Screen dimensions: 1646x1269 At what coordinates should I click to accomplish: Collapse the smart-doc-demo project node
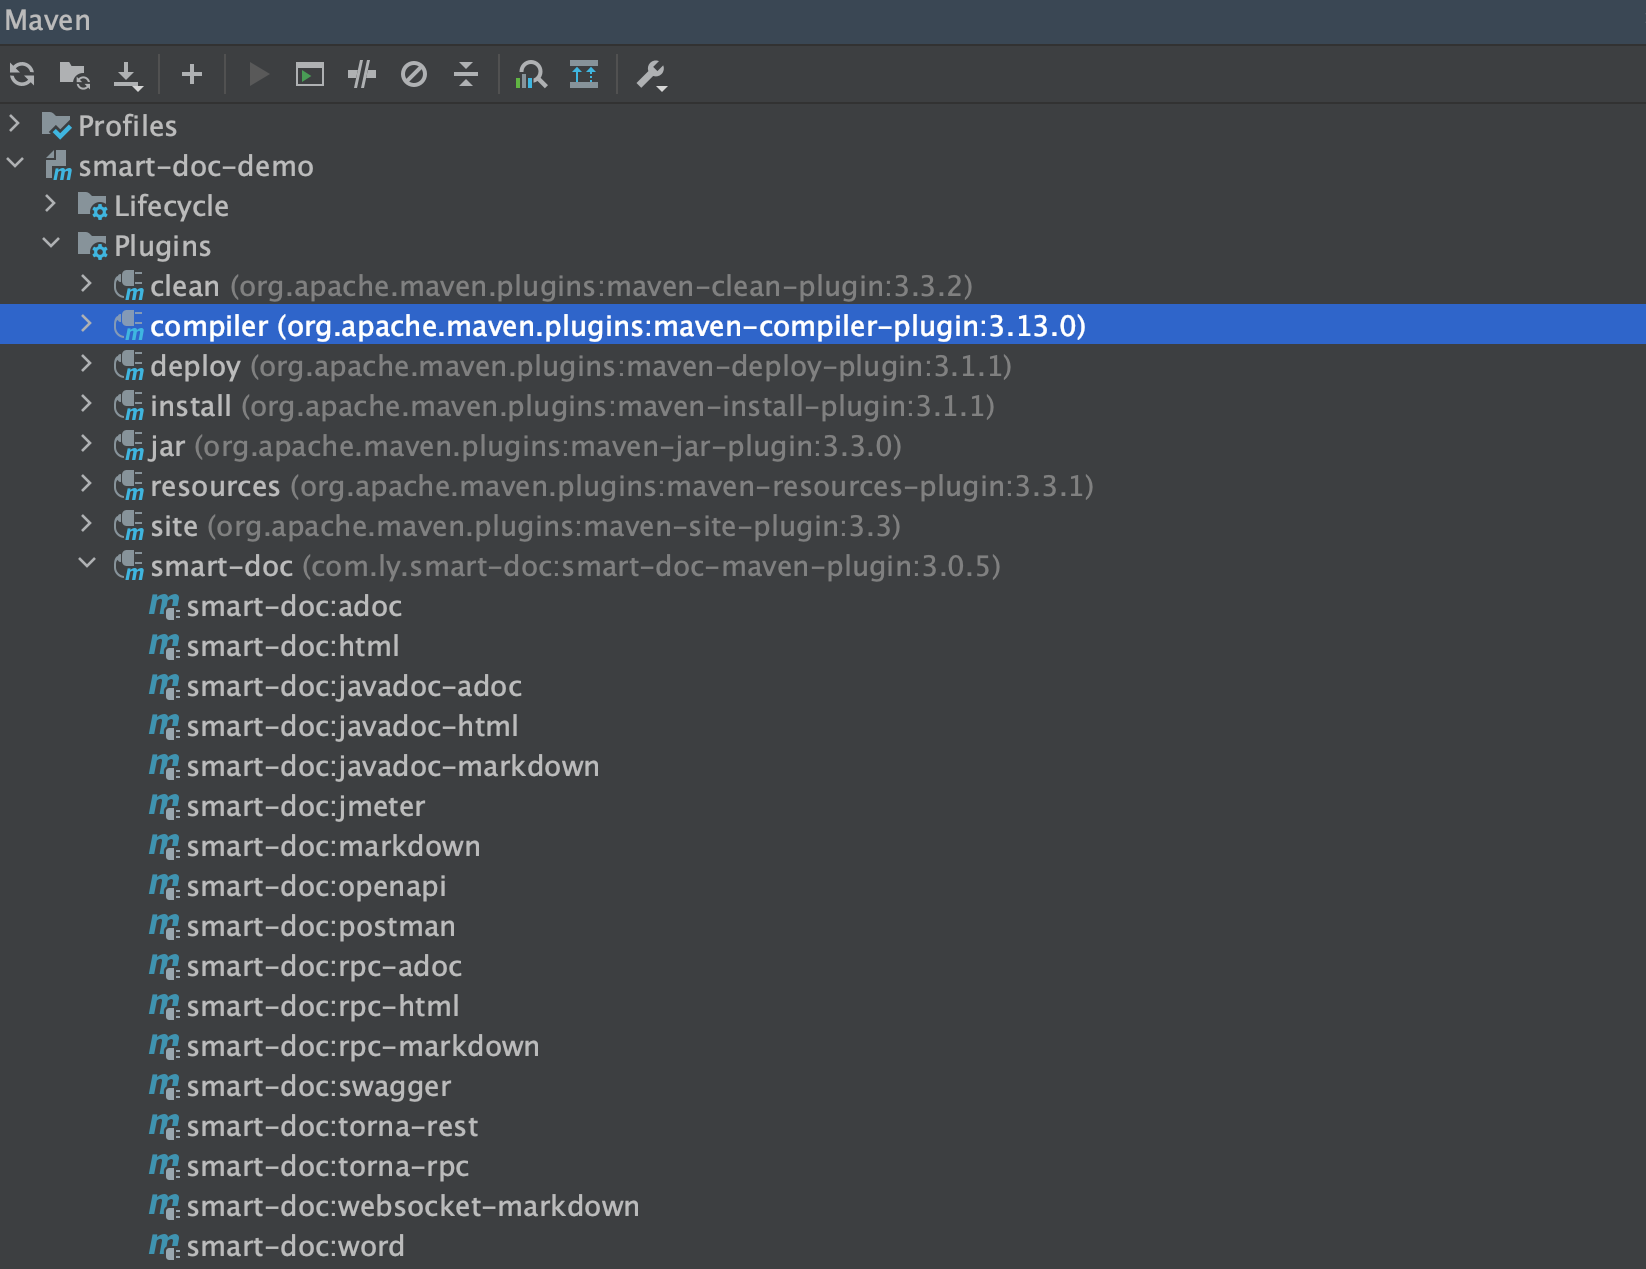[x=15, y=162]
